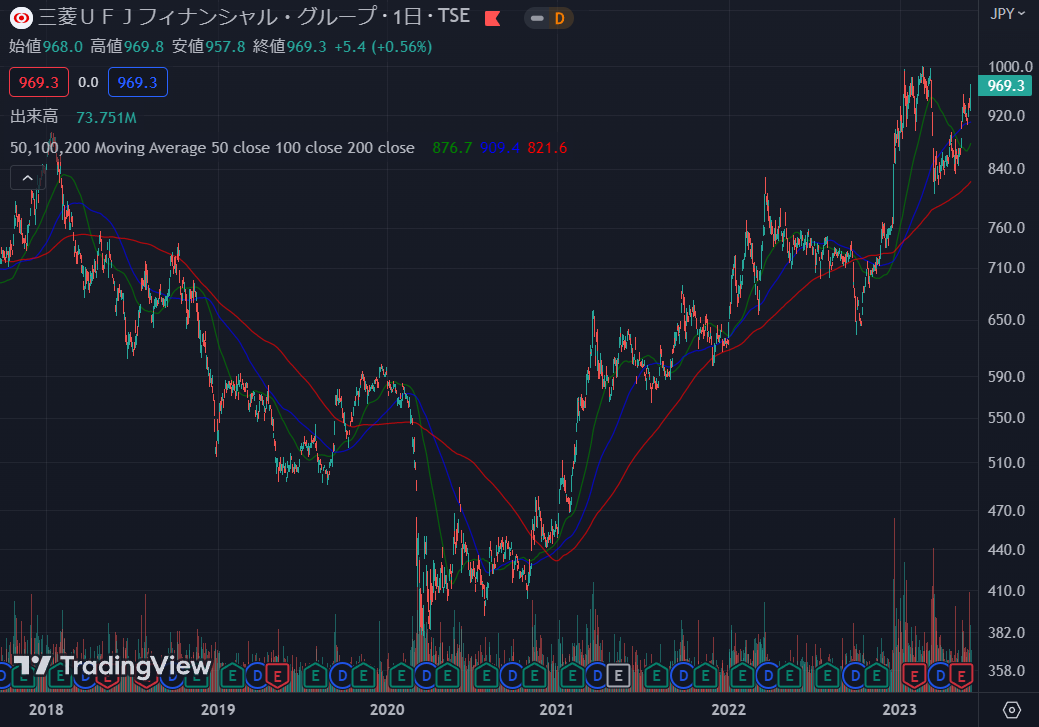Click the blue D marker beside the white E

click(x=597, y=676)
